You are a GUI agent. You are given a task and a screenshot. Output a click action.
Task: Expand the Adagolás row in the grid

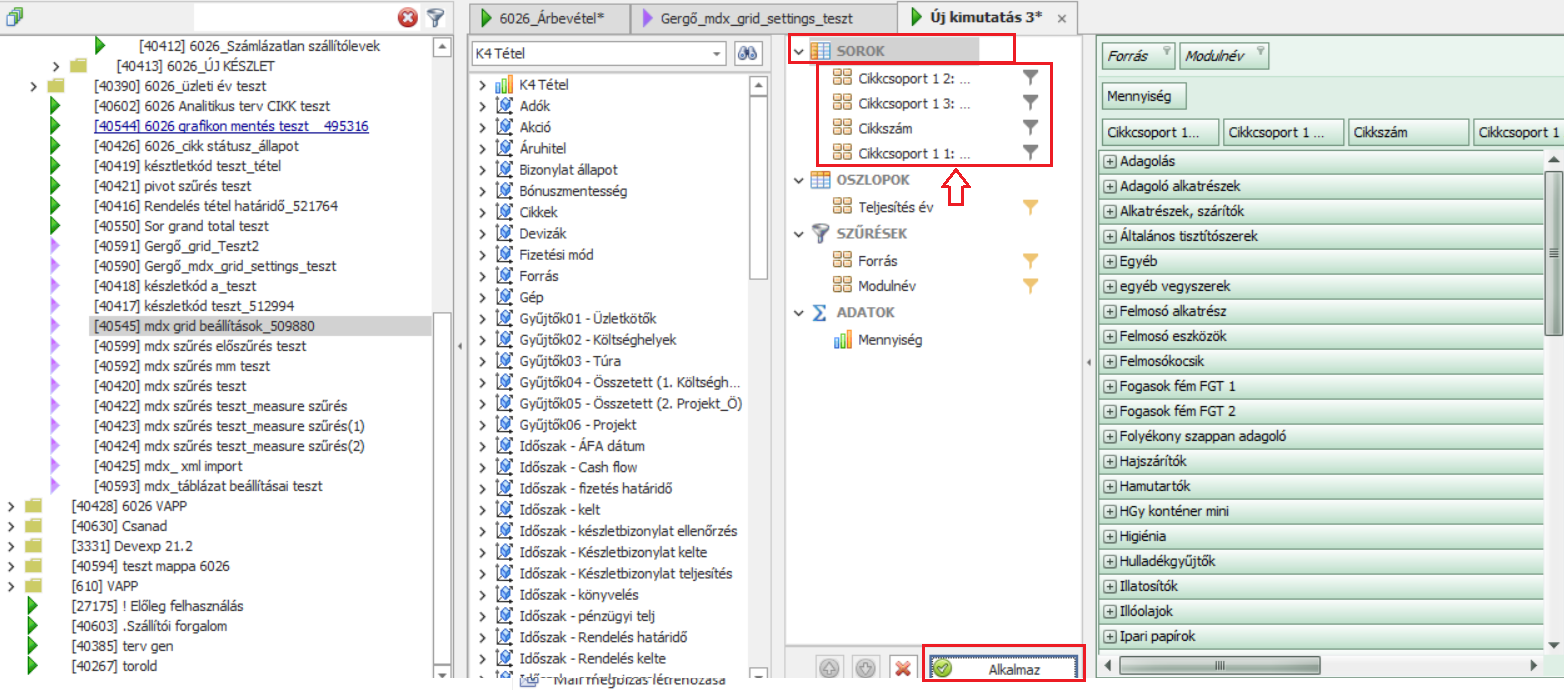point(1109,161)
